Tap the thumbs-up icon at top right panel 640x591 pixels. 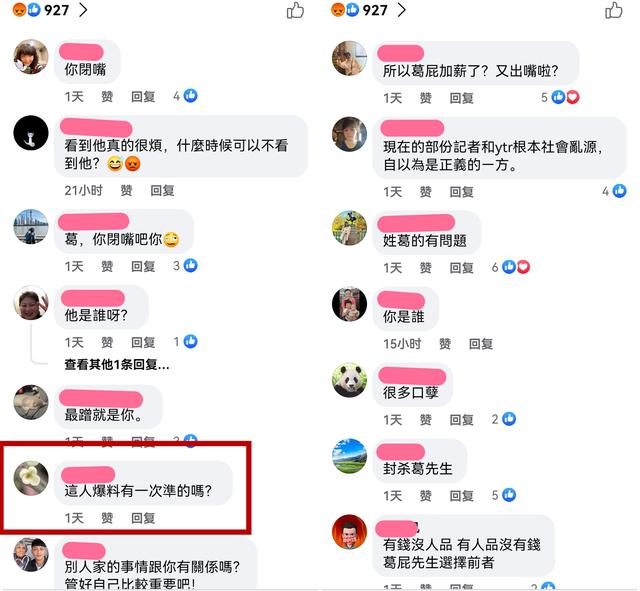click(613, 10)
